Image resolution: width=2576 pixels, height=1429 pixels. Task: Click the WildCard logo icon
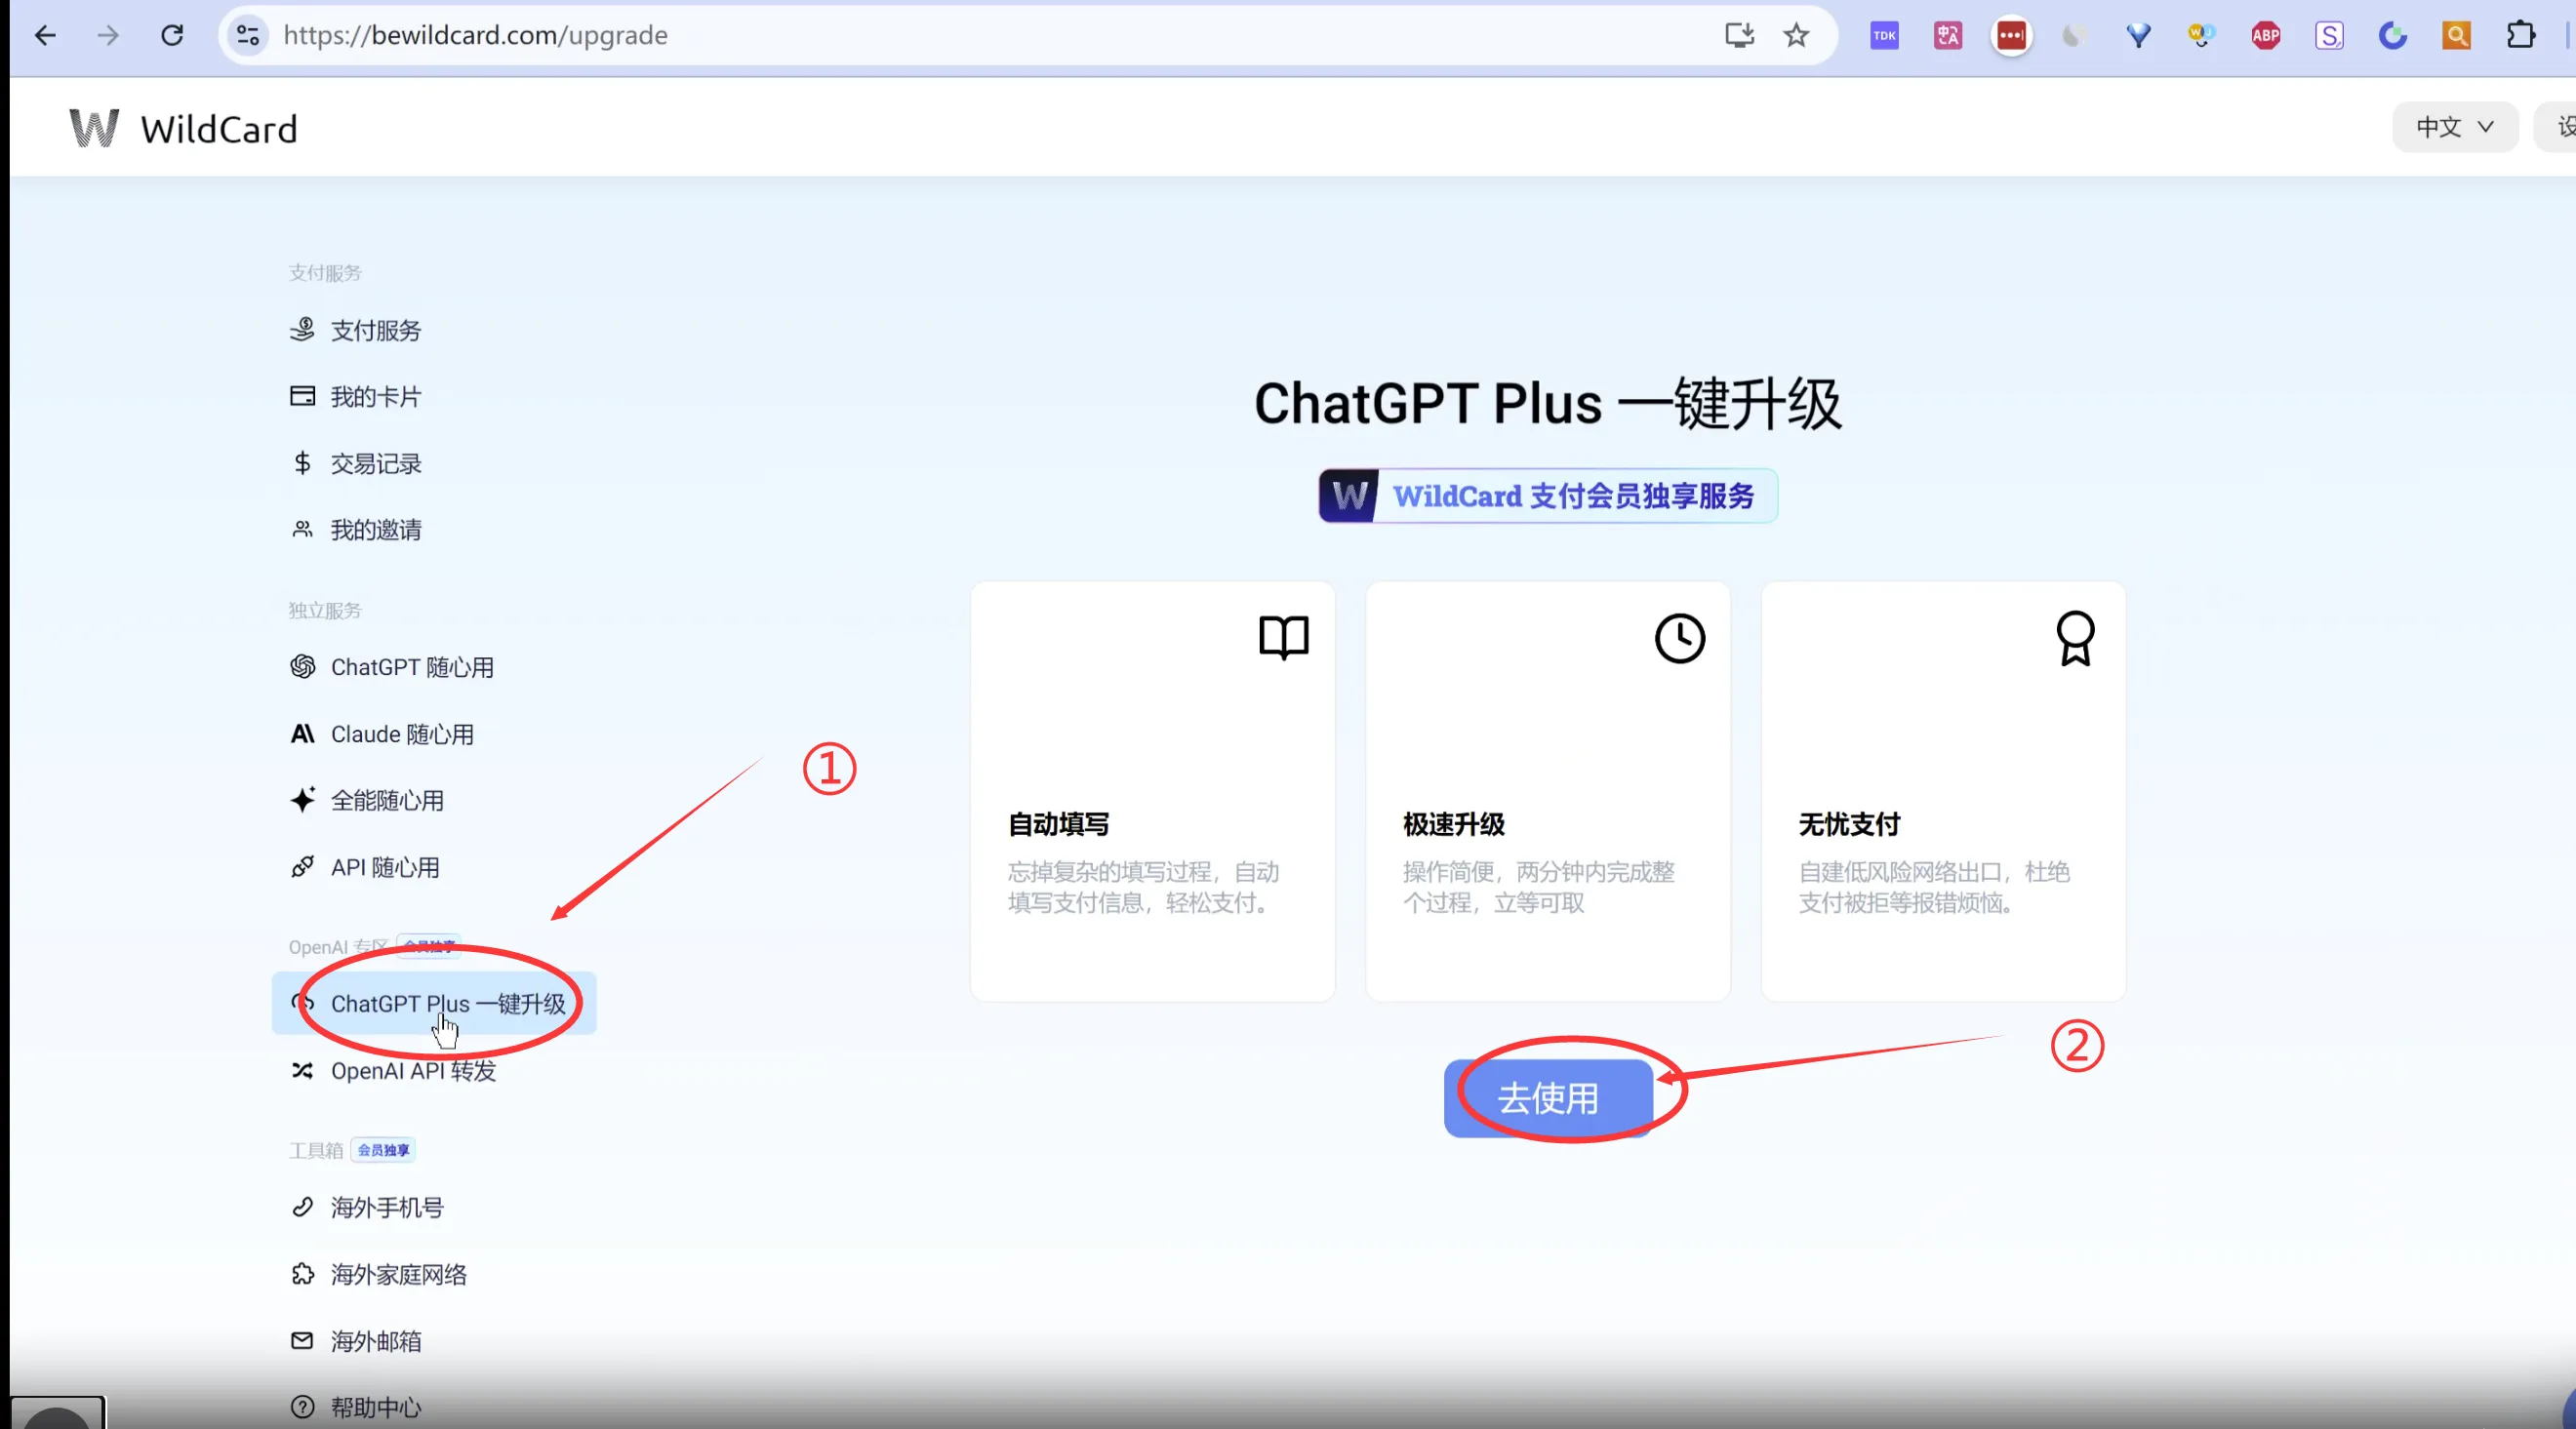tap(94, 129)
